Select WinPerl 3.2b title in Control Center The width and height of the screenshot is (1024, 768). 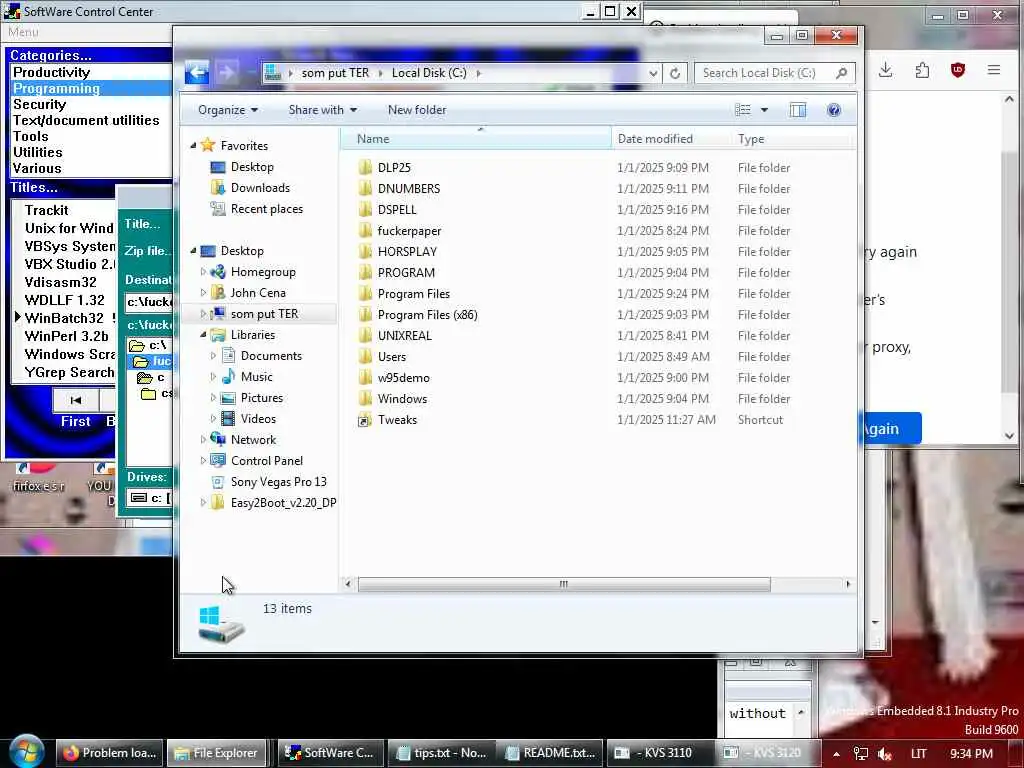(67, 336)
